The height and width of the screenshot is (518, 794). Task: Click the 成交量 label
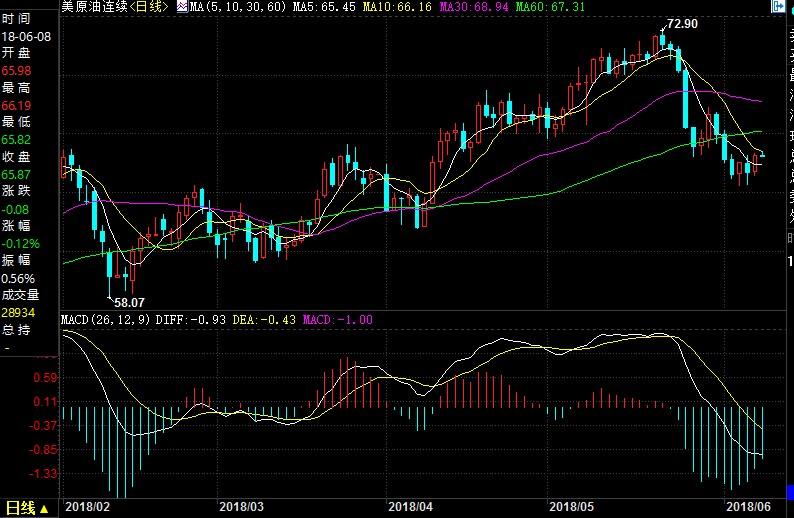click(20, 295)
